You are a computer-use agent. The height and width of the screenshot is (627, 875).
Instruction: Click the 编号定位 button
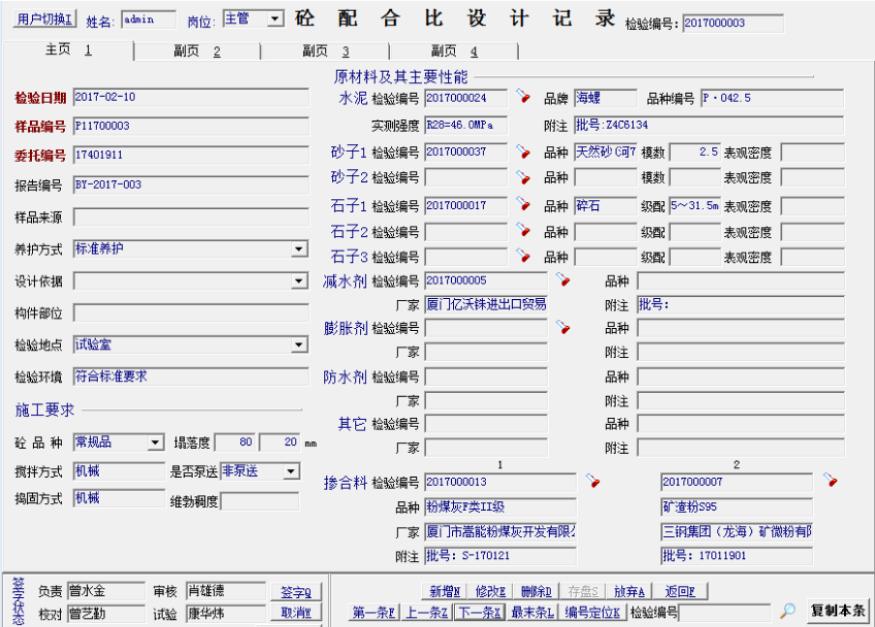(592, 612)
